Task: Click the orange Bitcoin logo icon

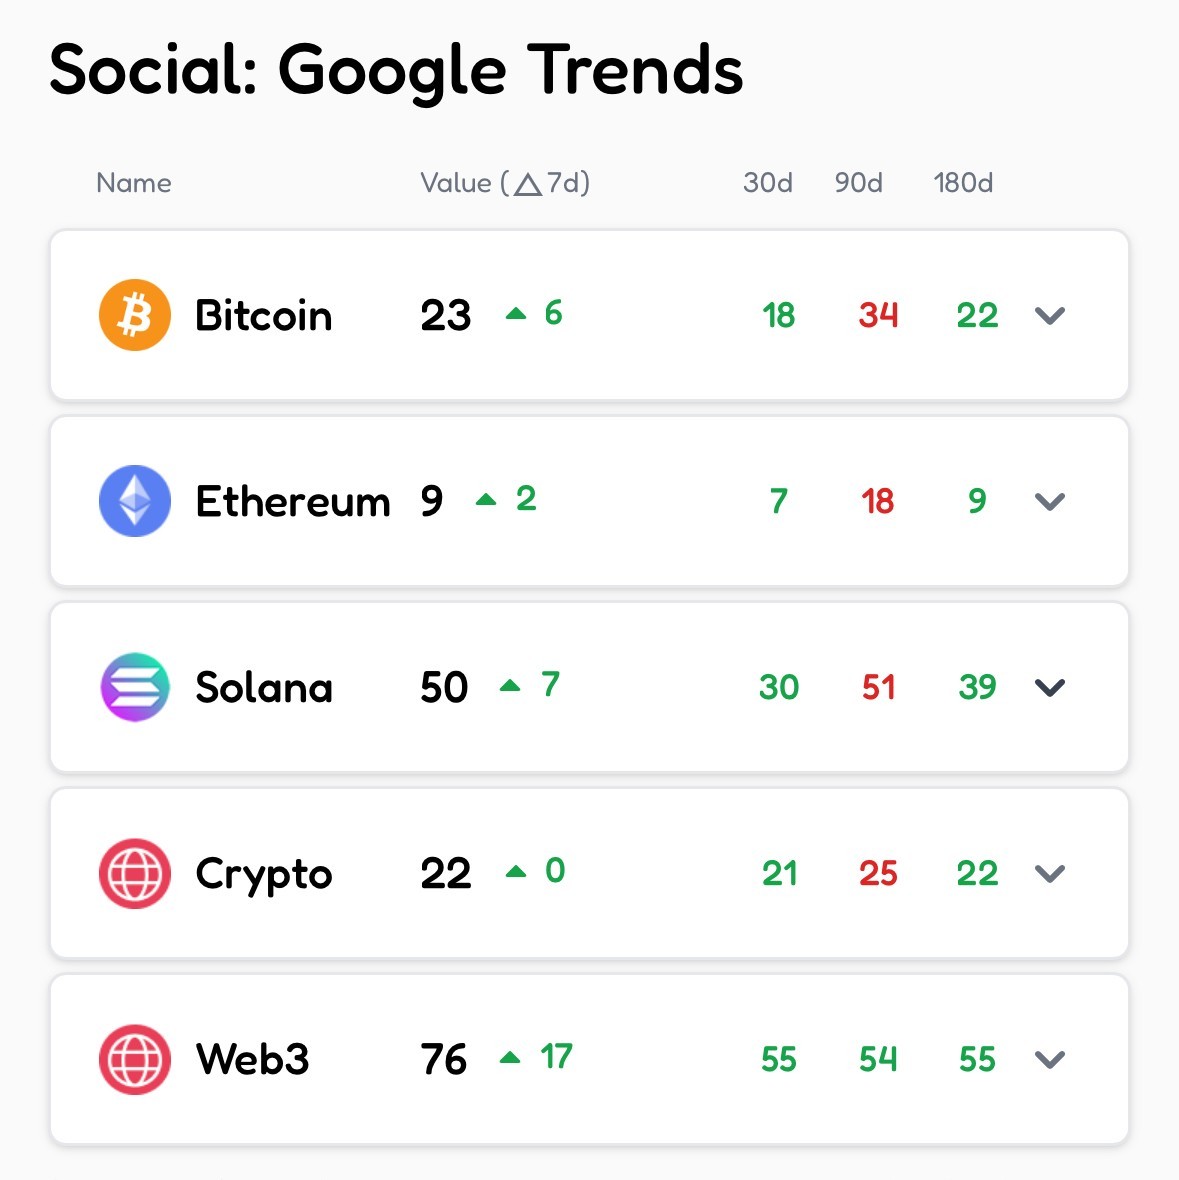Action: point(135,315)
